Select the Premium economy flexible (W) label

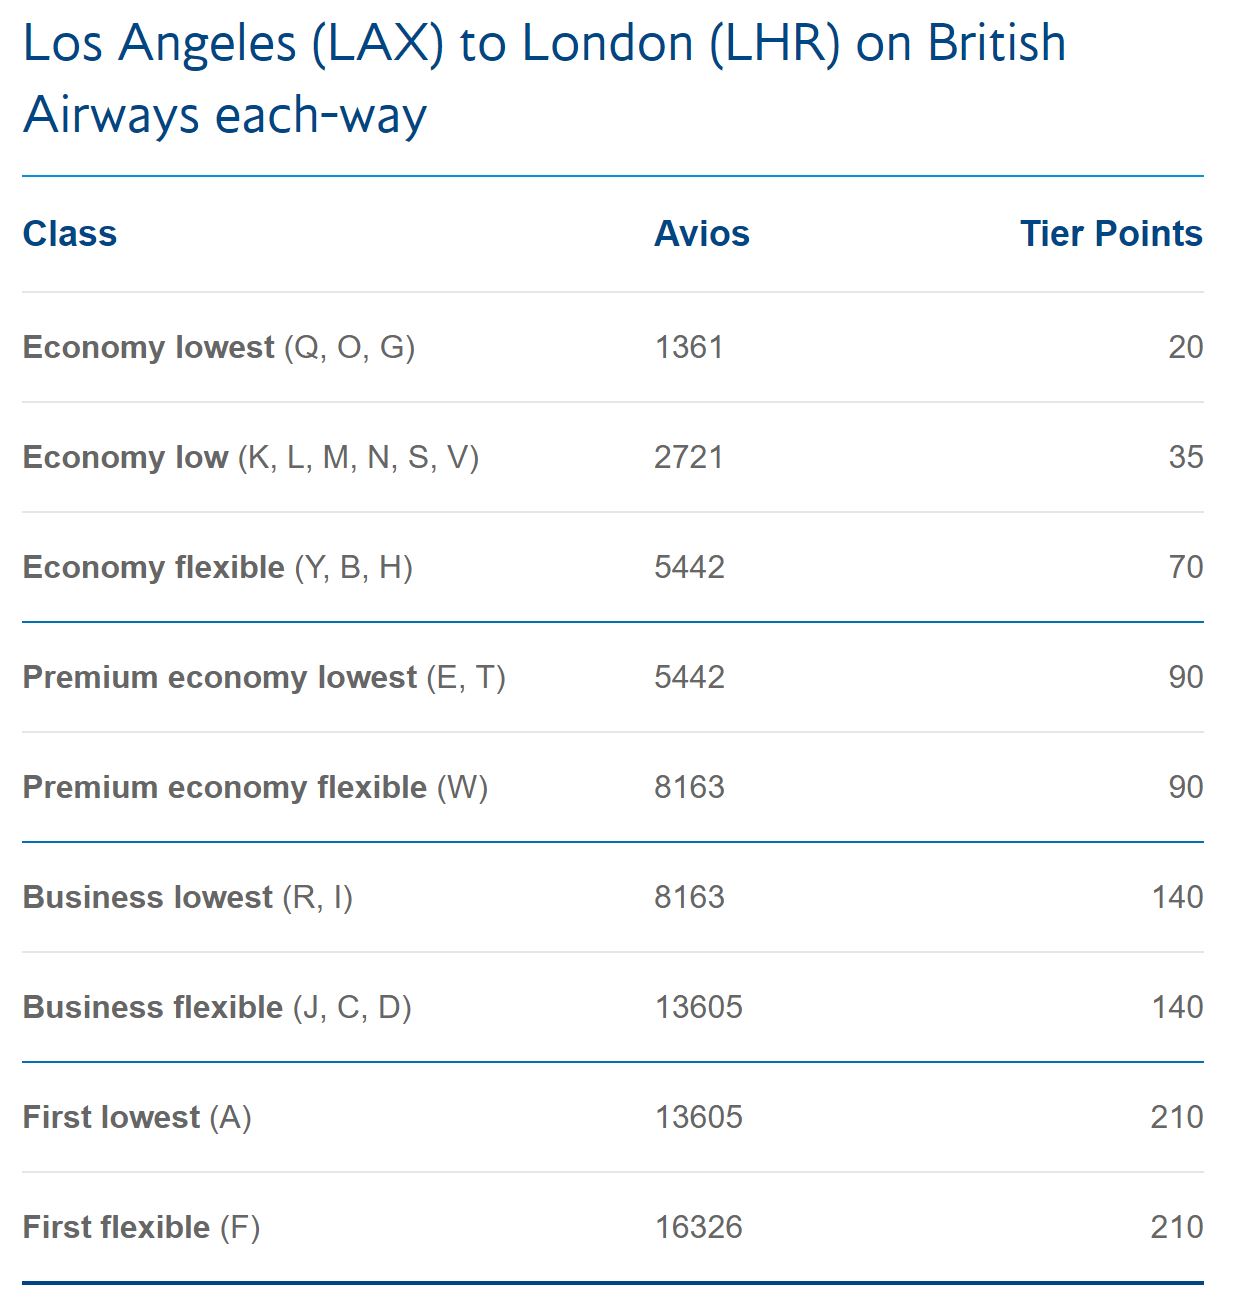255,788
